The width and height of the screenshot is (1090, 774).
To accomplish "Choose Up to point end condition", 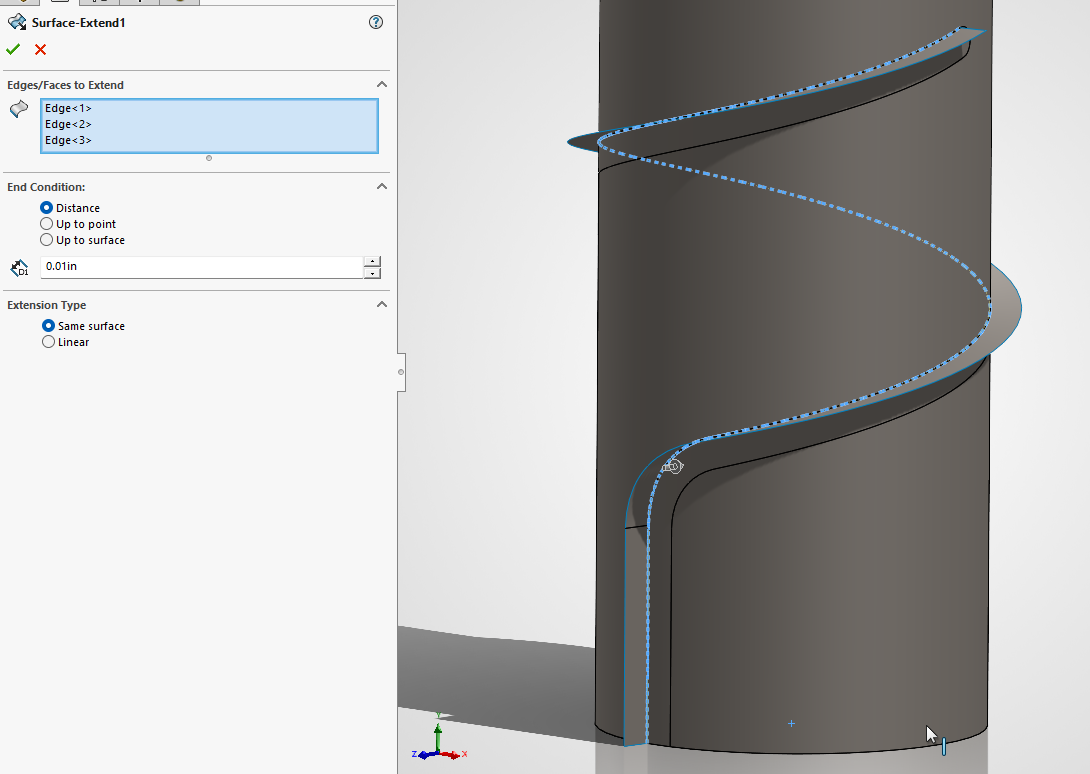I will point(47,224).
